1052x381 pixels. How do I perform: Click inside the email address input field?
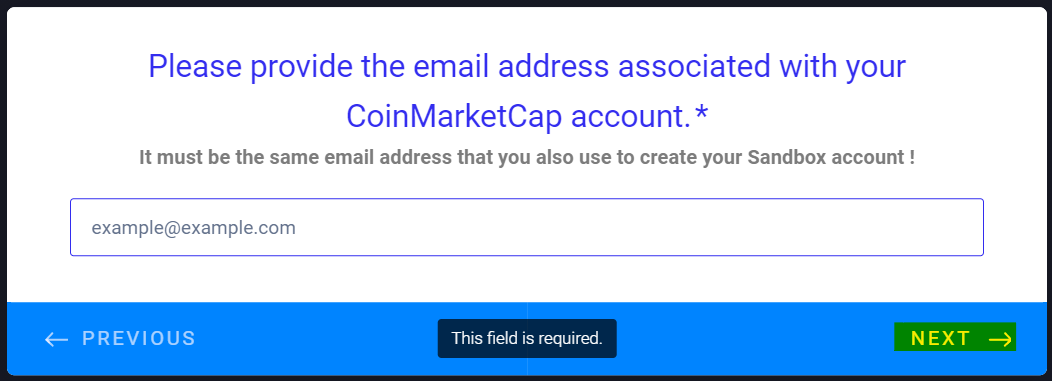point(527,227)
